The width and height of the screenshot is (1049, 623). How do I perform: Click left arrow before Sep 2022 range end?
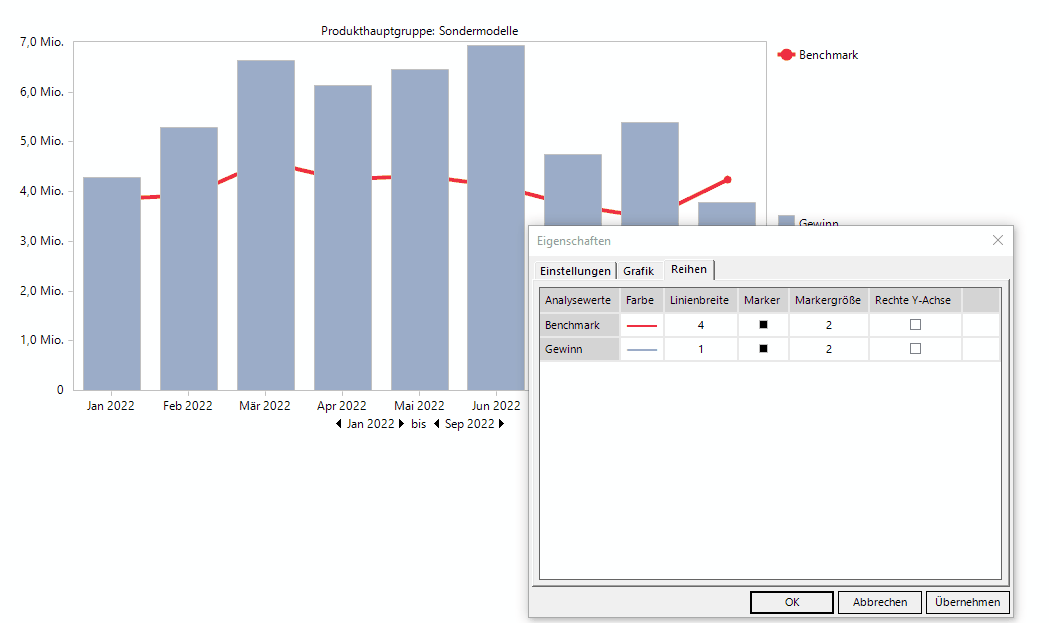pyautogui.click(x=437, y=424)
